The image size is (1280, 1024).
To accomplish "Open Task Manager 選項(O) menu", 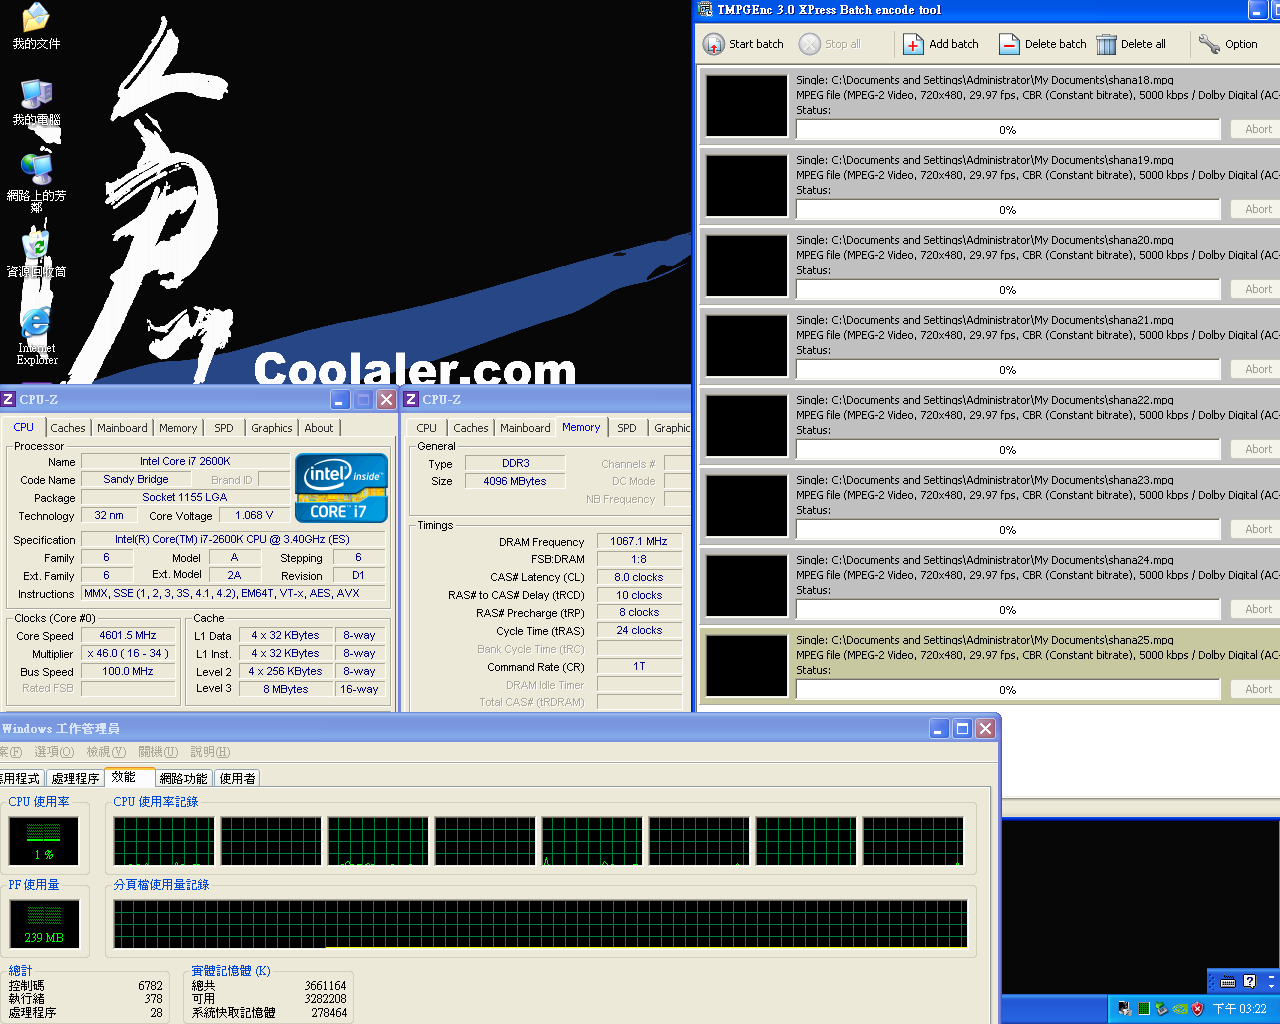I will coord(54,752).
